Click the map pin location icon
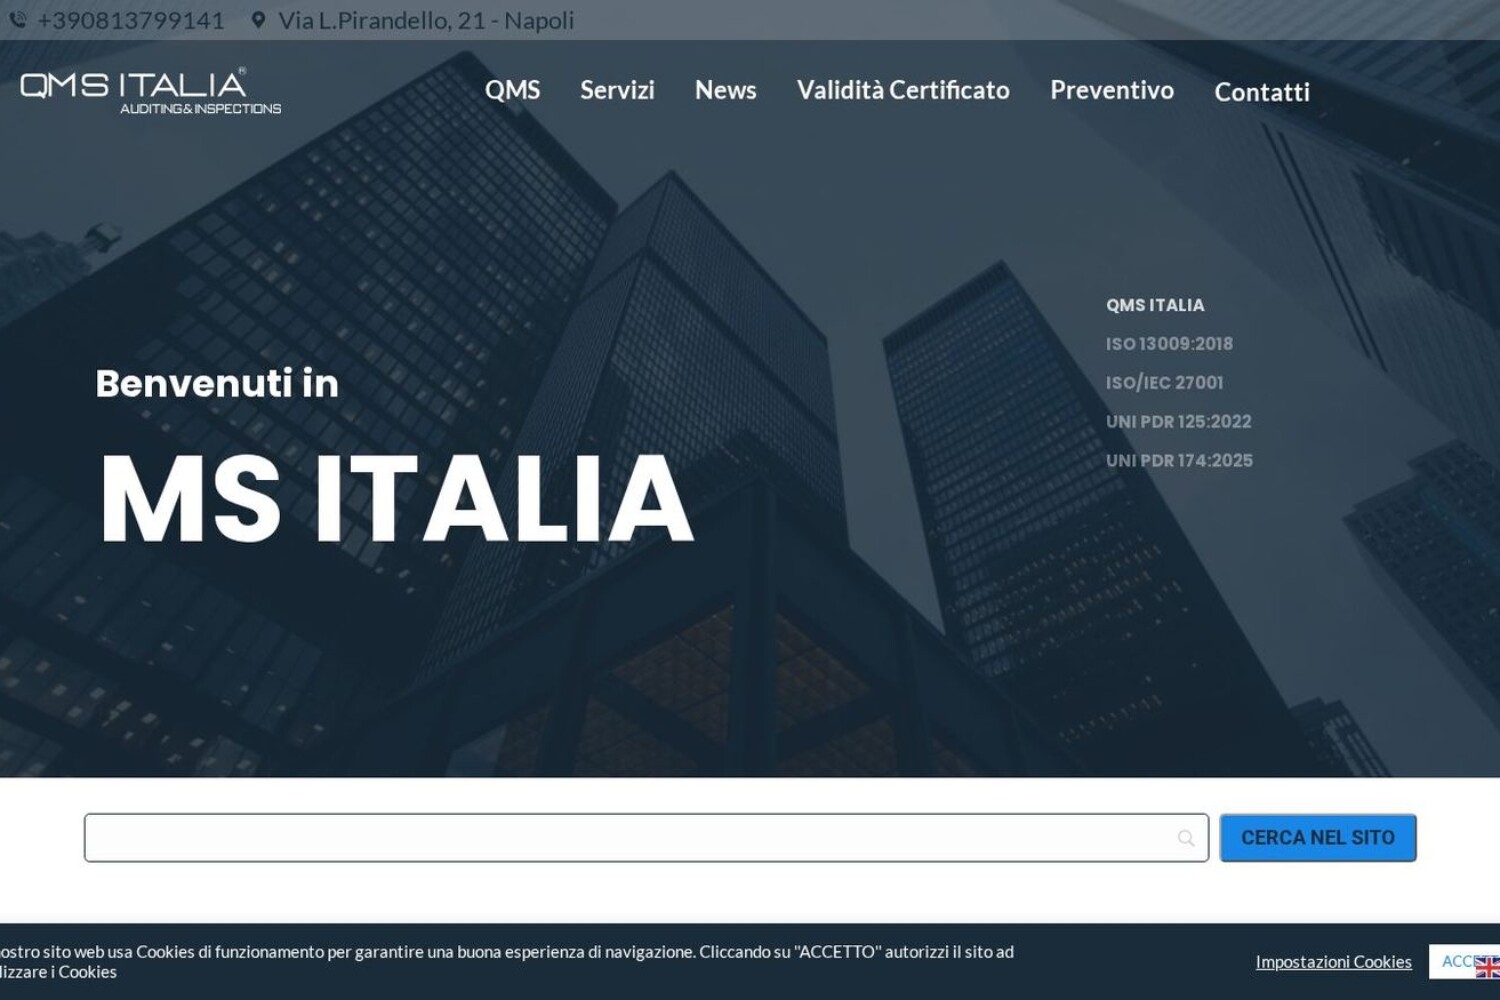This screenshot has width=1500, height=1000. (x=258, y=20)
